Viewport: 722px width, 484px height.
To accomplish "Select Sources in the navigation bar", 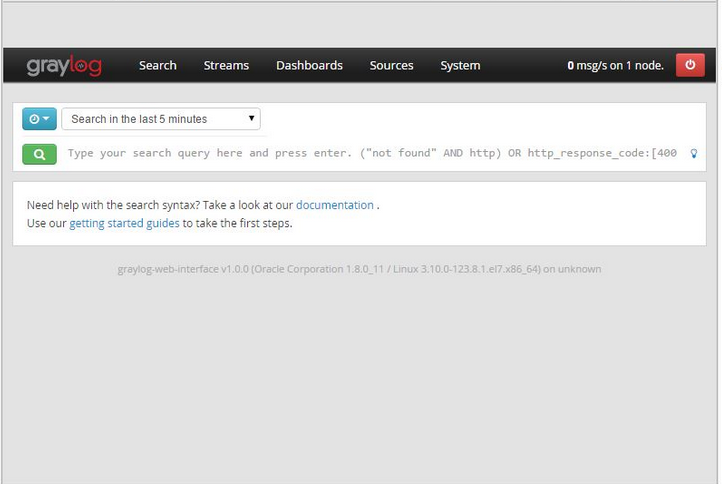I will 391,65.
